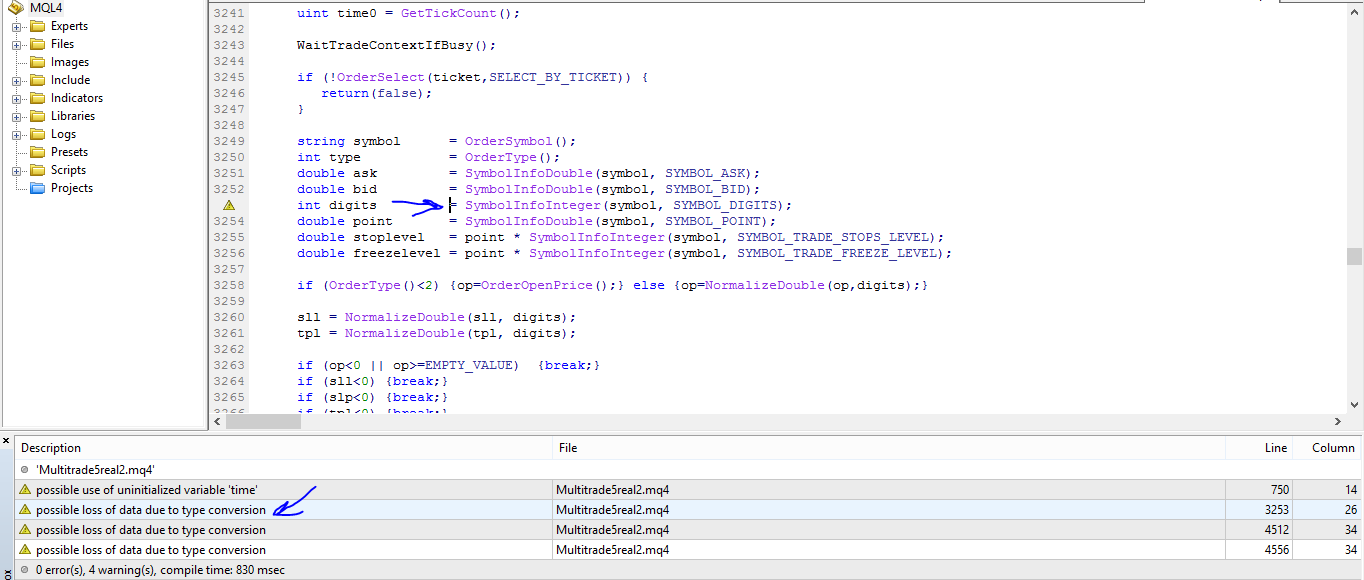
Task: Select the Images folder icon
Action: [38, 62]
